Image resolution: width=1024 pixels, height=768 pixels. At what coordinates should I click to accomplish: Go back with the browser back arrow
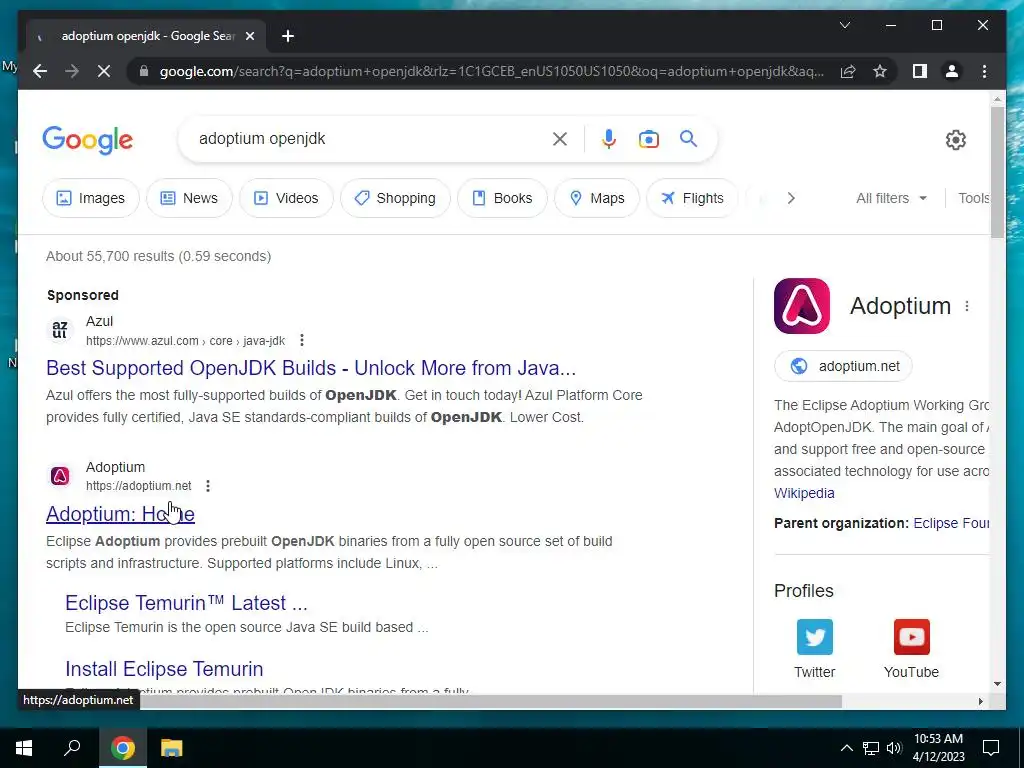[40, 71]
